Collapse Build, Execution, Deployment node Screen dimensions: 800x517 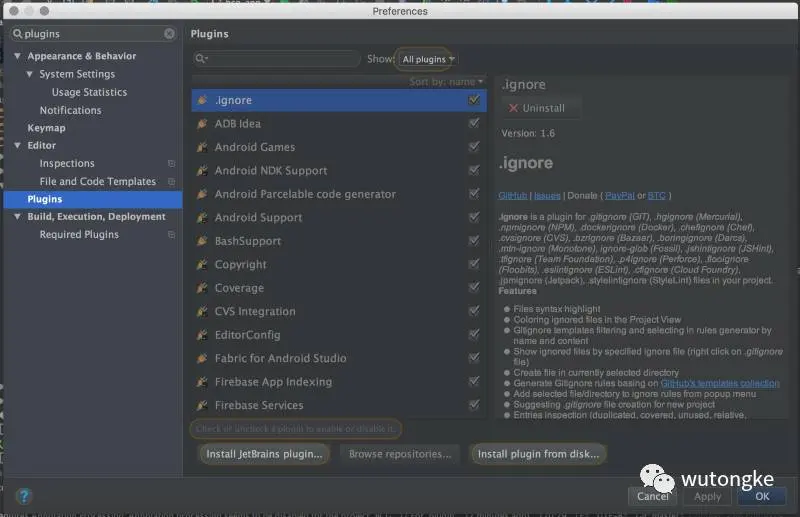(x=17, y=216)
